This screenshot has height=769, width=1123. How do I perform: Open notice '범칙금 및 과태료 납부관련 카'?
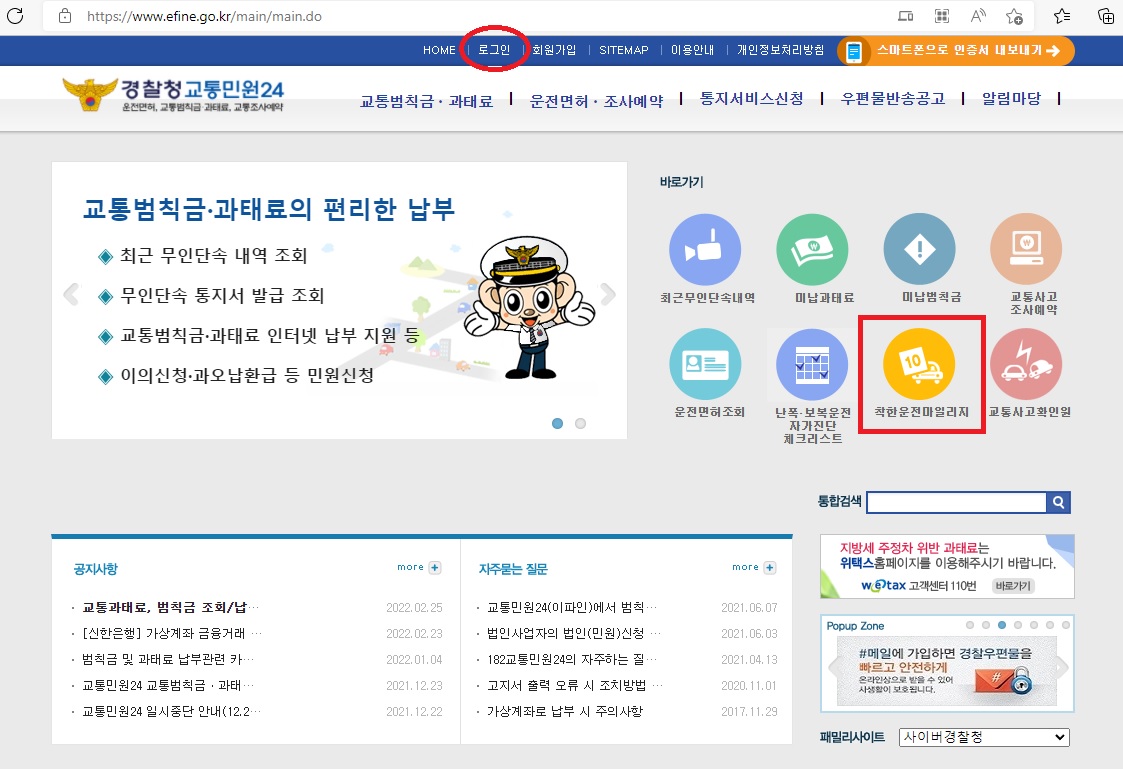coord(168,659)
